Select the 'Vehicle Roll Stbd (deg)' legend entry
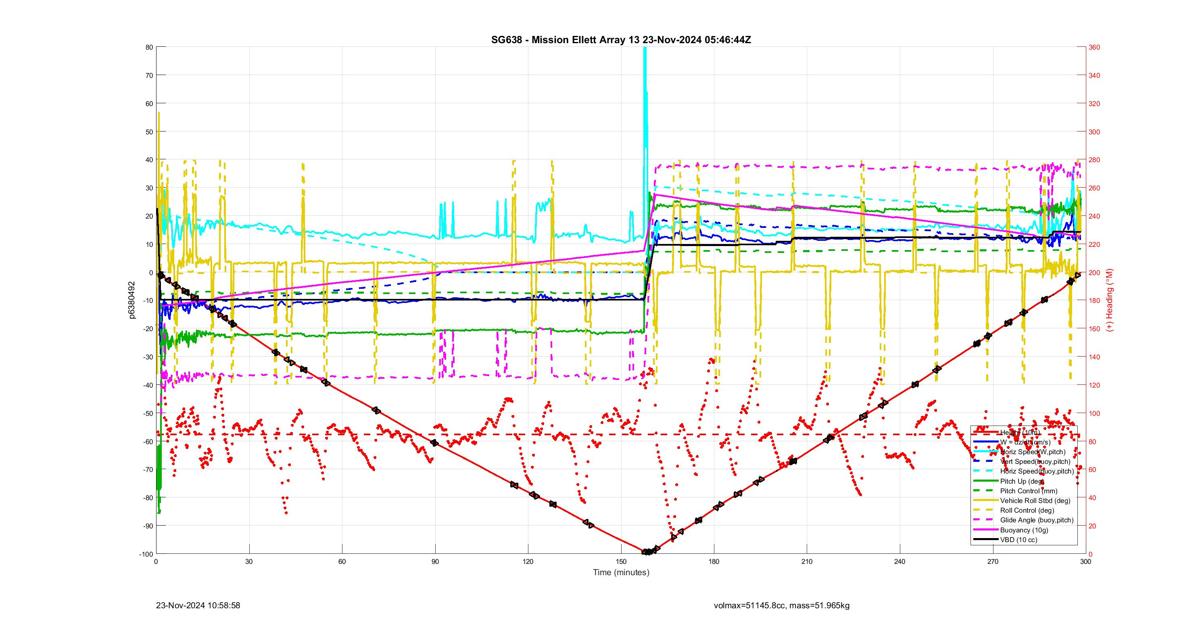Image resolution: width=1200 pixels, height=622 pixels. click(x=1035, y=500)
